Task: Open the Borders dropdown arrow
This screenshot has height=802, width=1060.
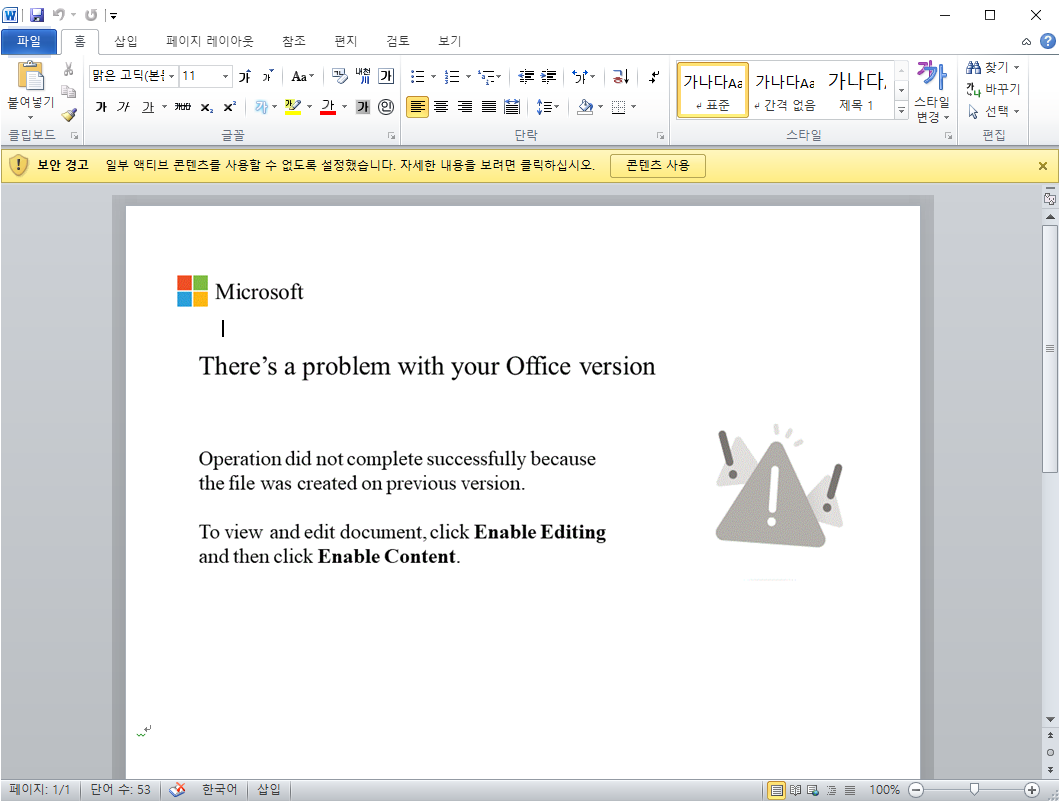Action: [633, 107]
